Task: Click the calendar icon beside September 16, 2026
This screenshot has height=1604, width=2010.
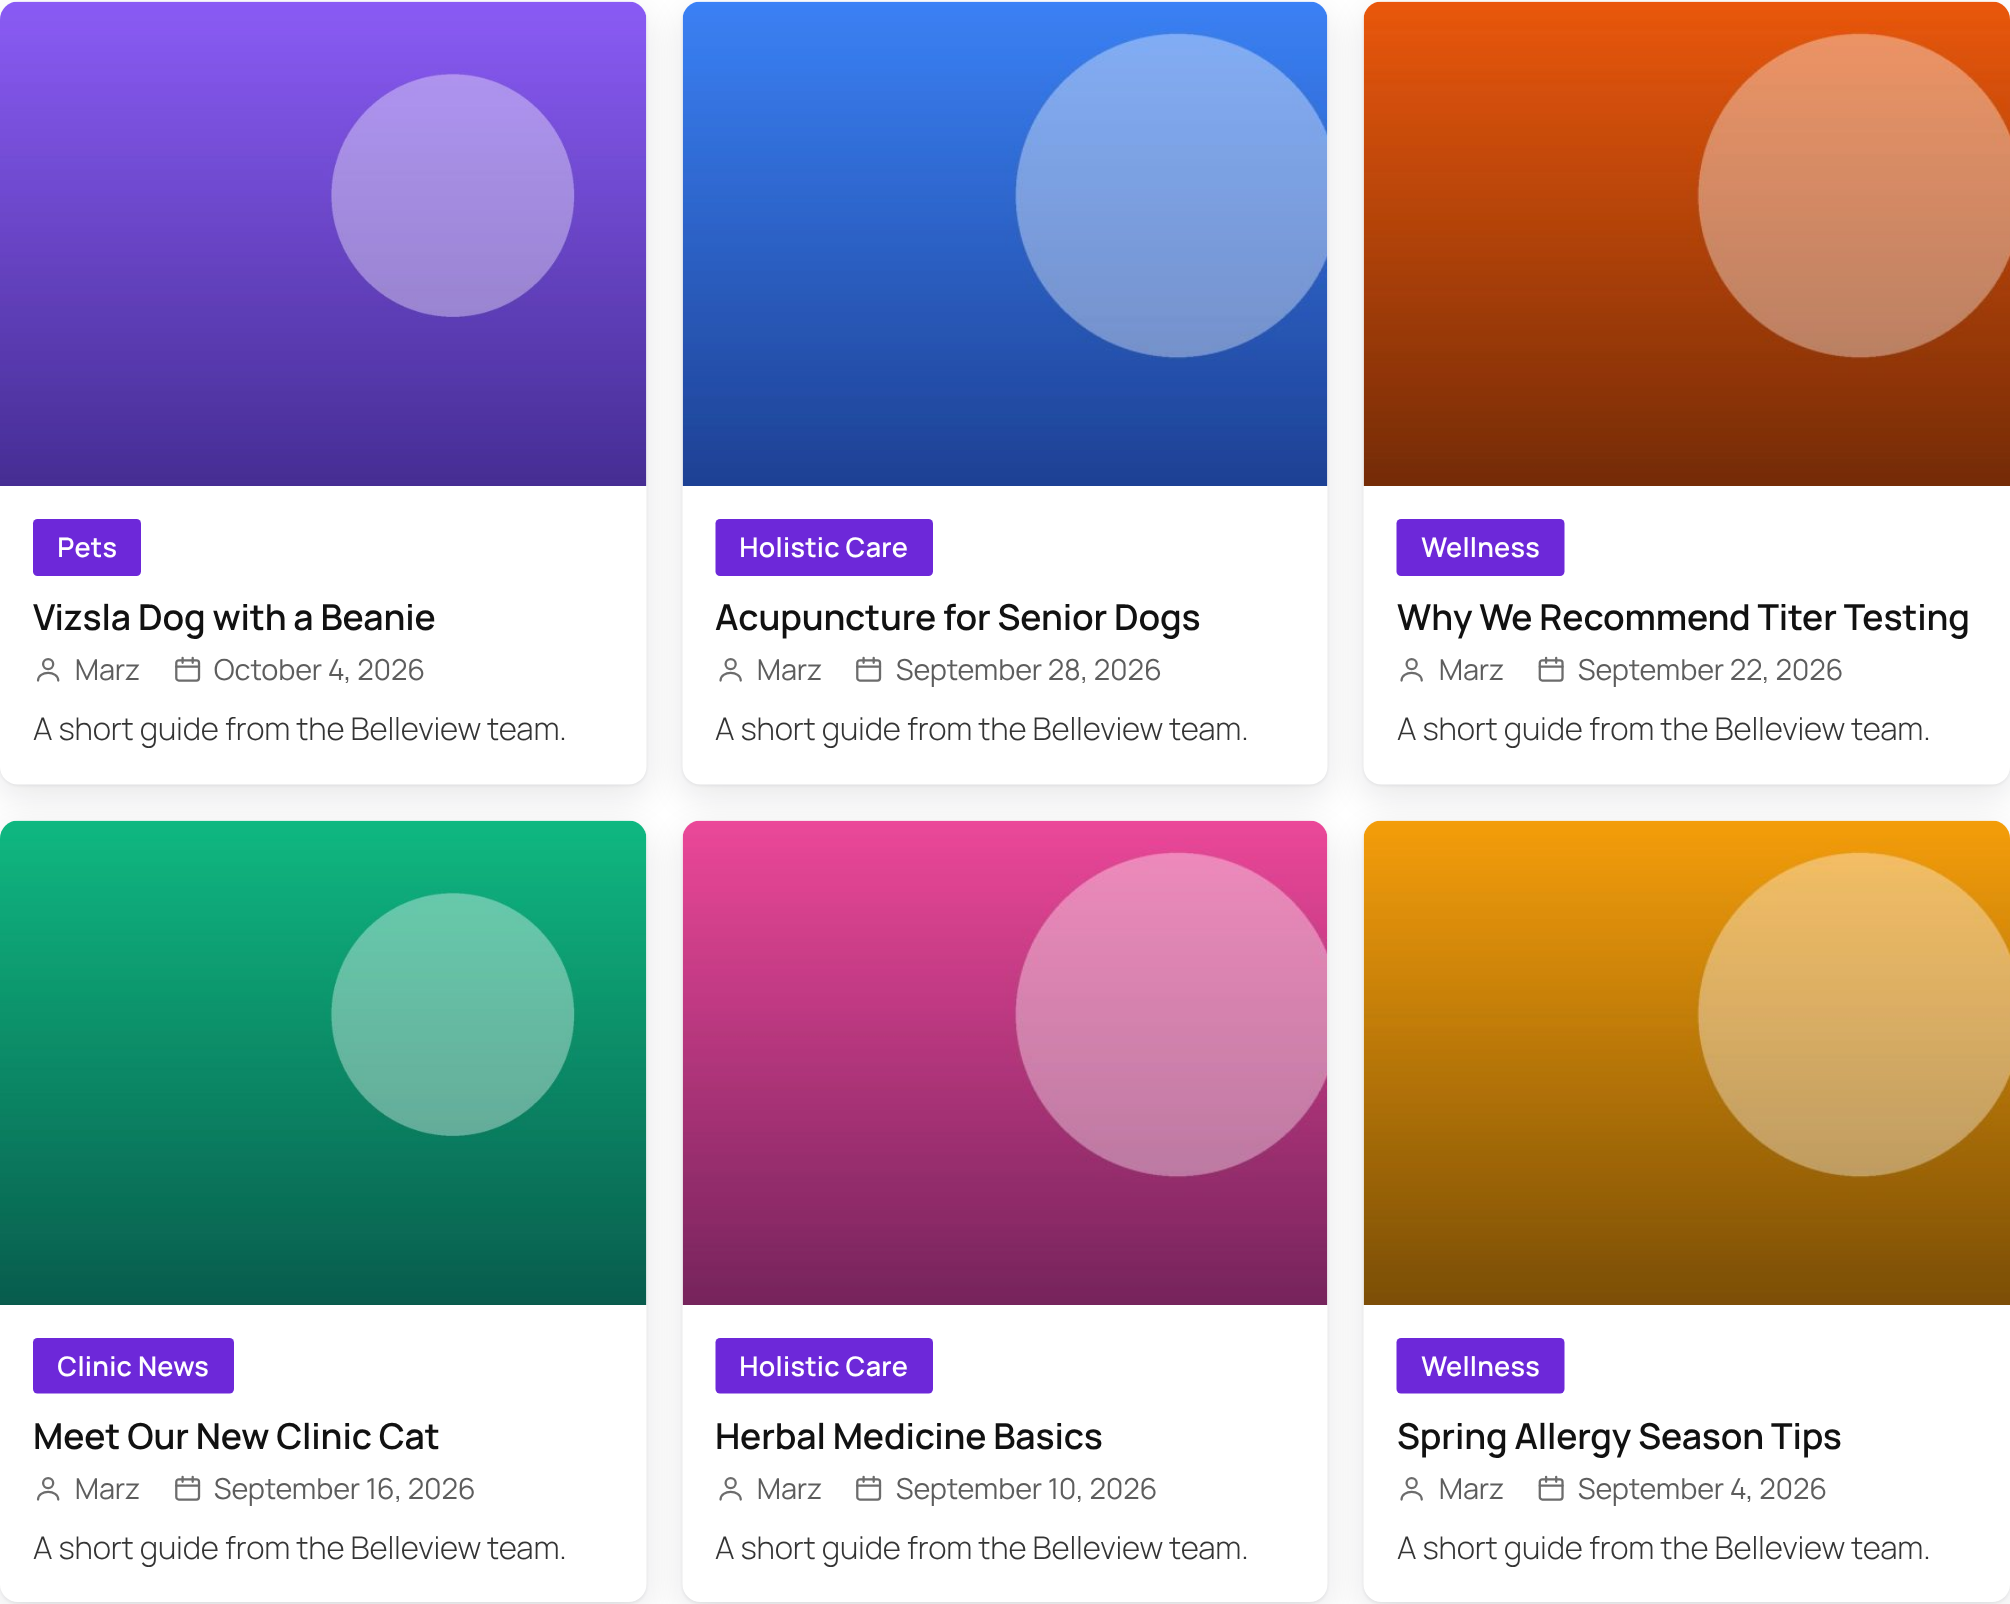Action: [187, 1489]
